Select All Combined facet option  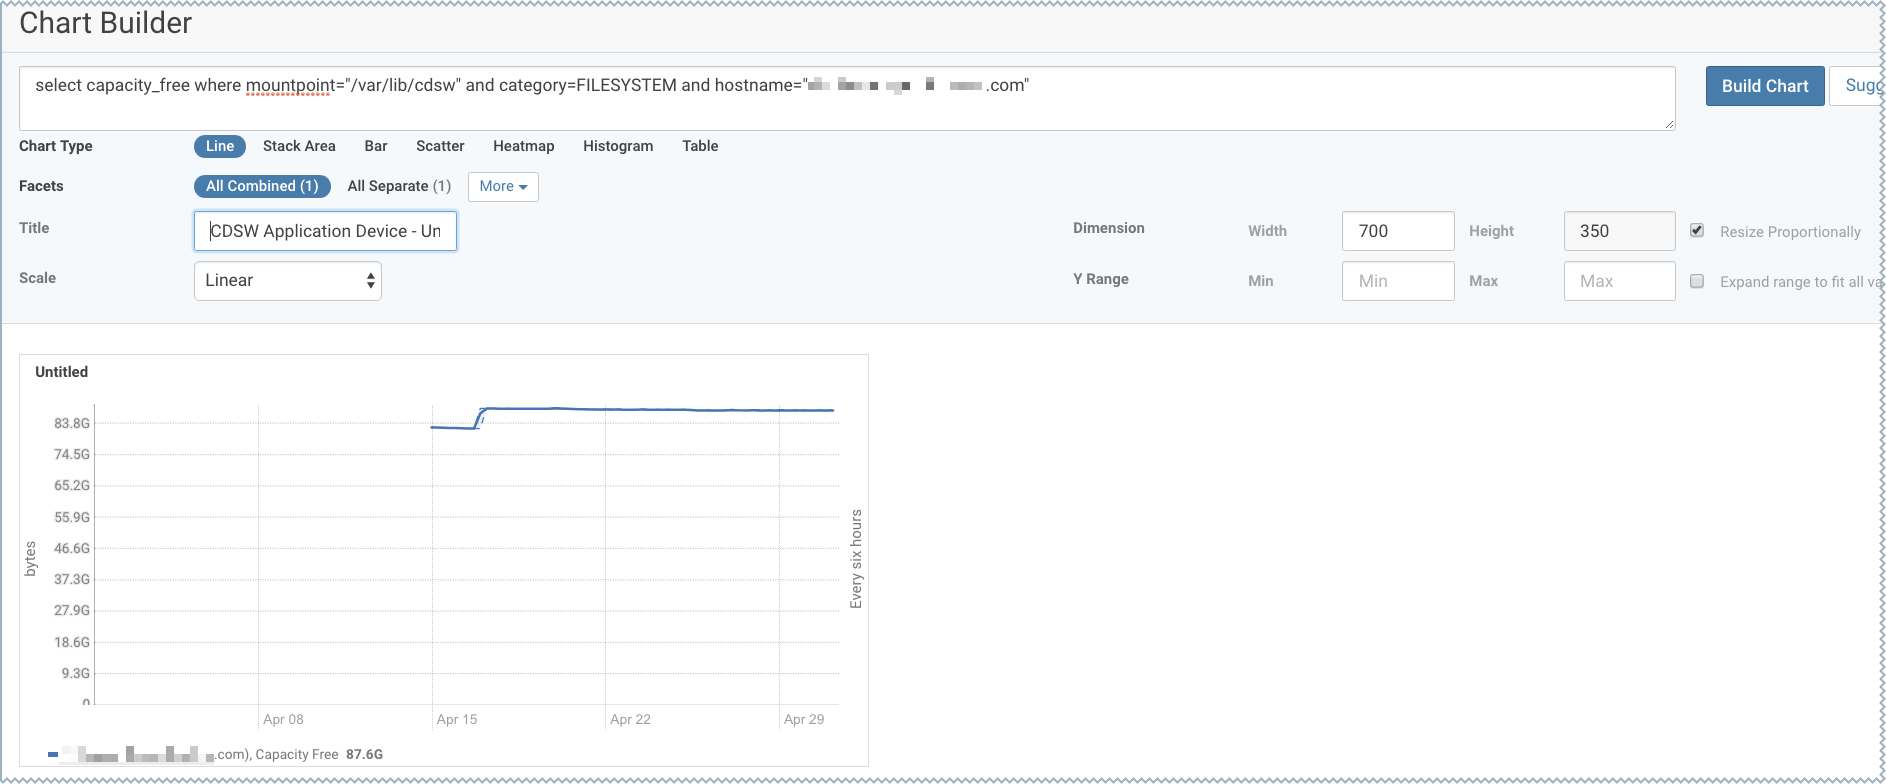[x=262, y=186]
